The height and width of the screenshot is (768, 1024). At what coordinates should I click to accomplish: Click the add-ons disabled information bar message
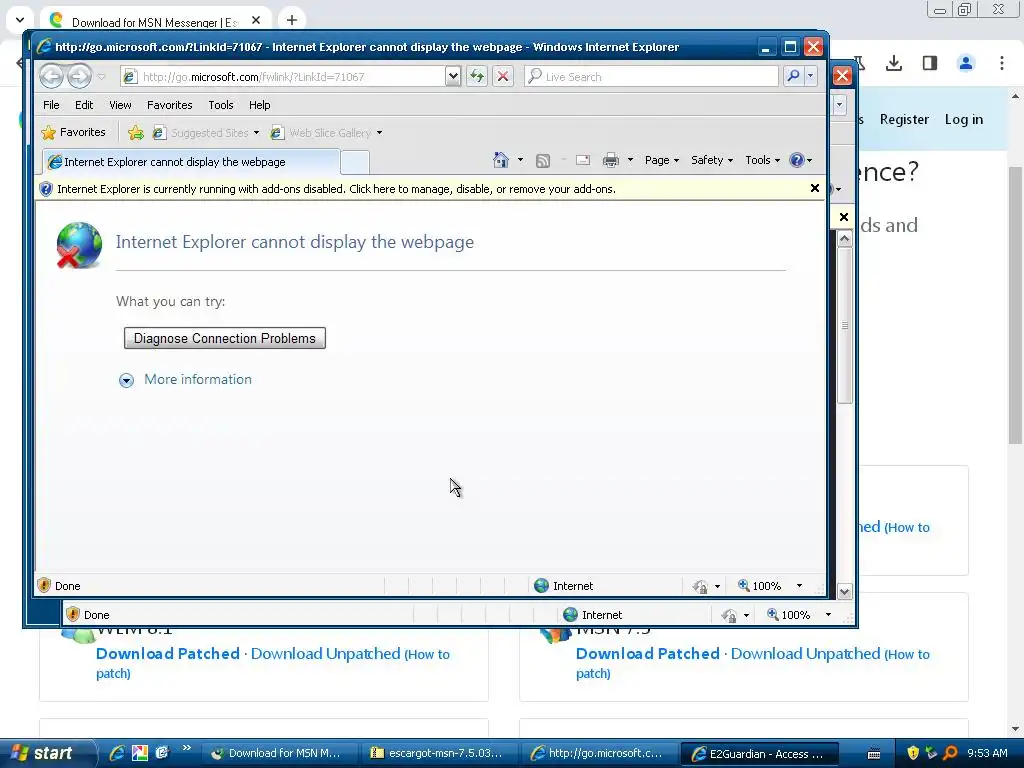[336, 189]
